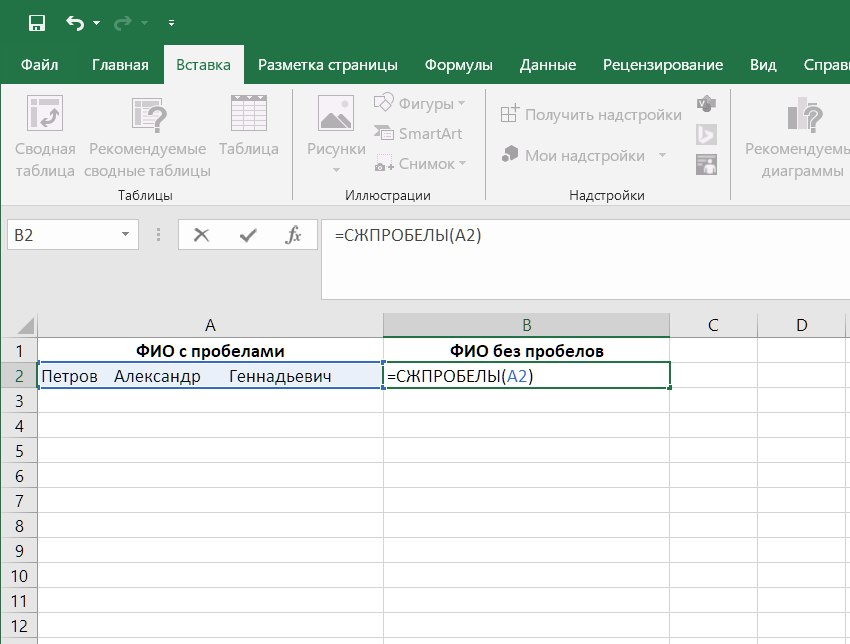Switch to the Формулы tab
850x644 pixels.
(x=458, y=65)
